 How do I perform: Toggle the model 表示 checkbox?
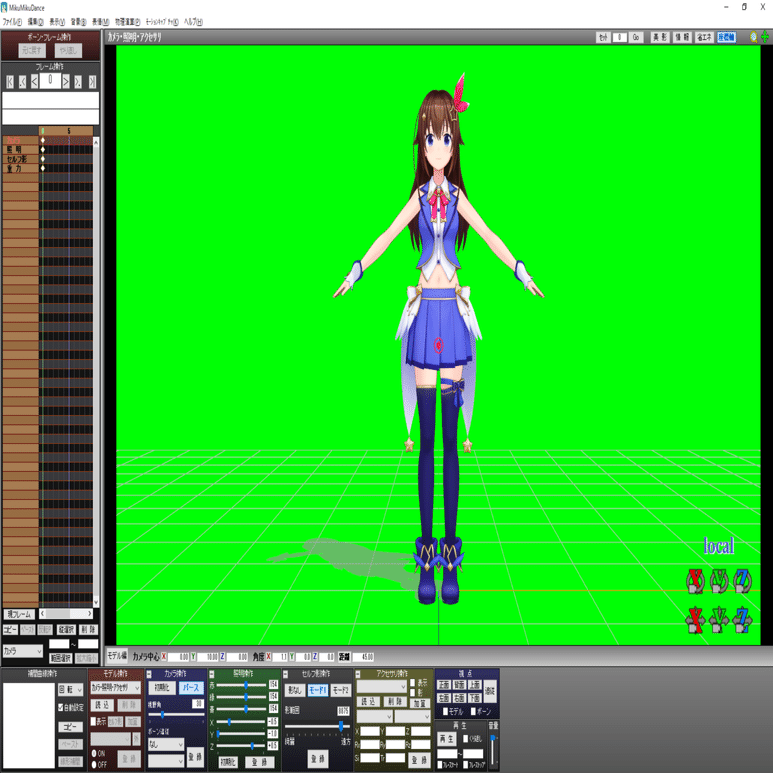(x=94, y=721)
